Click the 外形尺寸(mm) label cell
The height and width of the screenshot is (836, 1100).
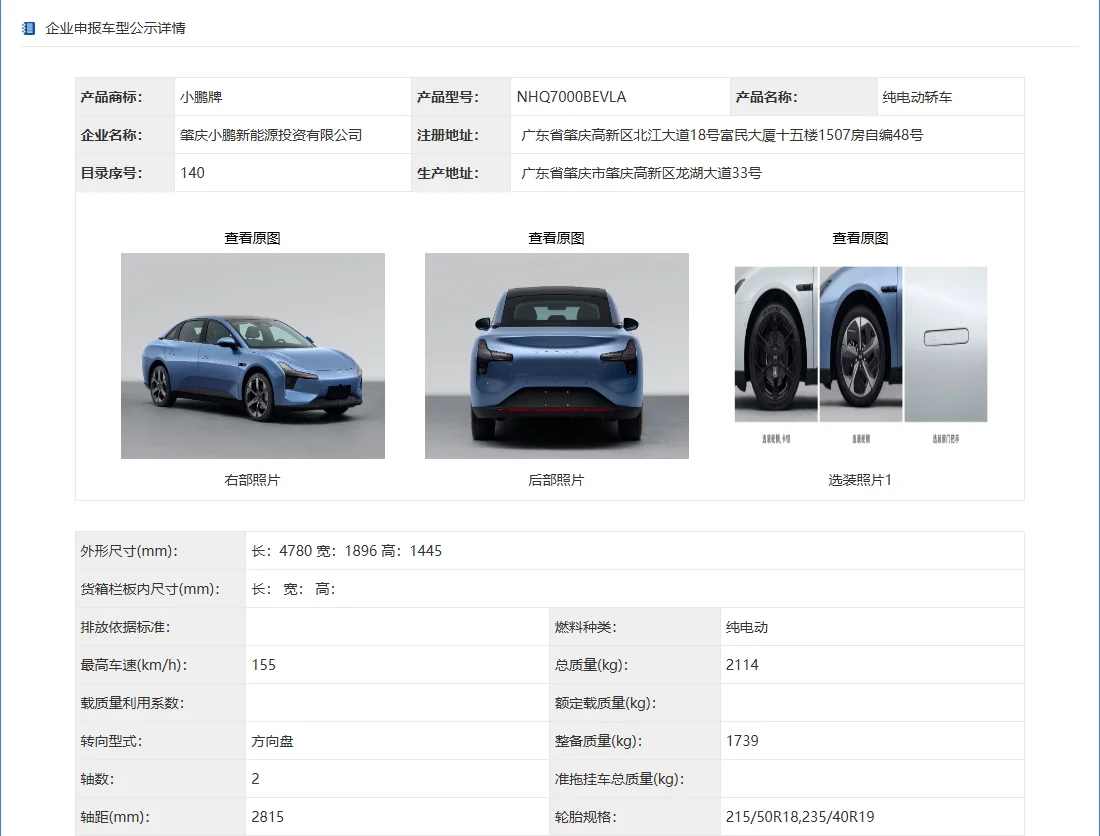pos(161,551)
